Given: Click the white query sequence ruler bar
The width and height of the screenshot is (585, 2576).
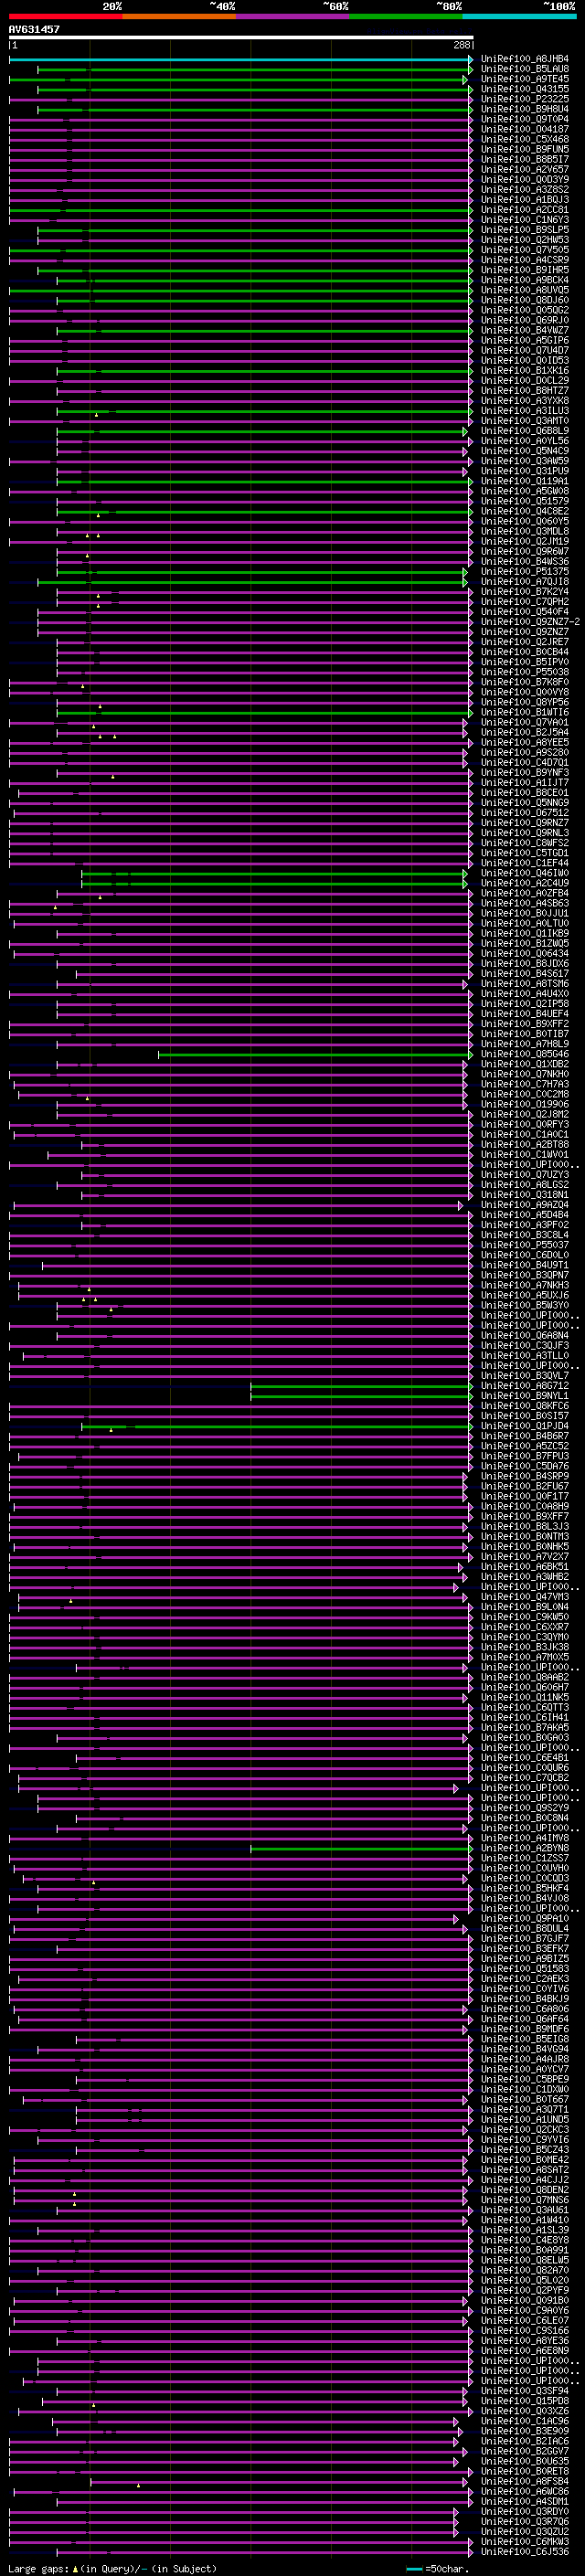Looking at the screenshot, I should click(241, 38).
